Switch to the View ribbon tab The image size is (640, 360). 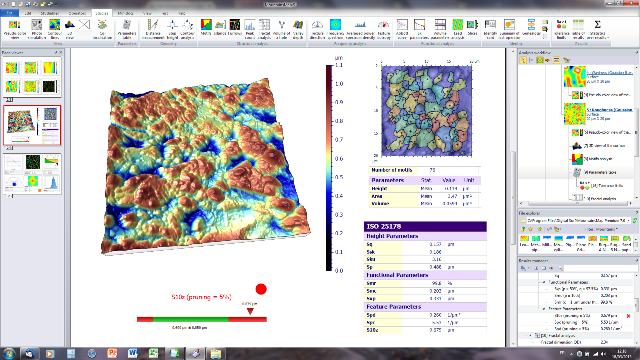pos(147,13)
